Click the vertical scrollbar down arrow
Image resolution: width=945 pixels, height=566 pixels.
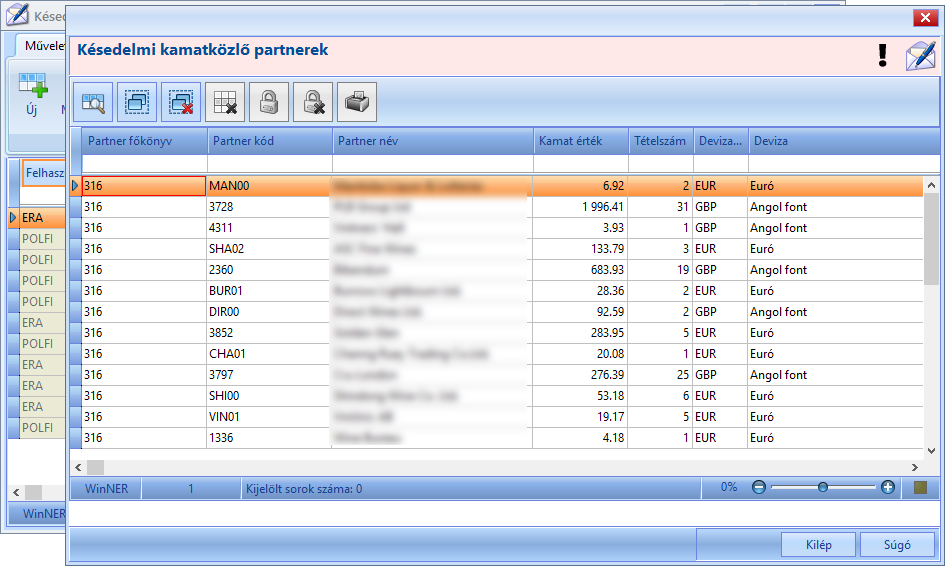click(931, 450)
